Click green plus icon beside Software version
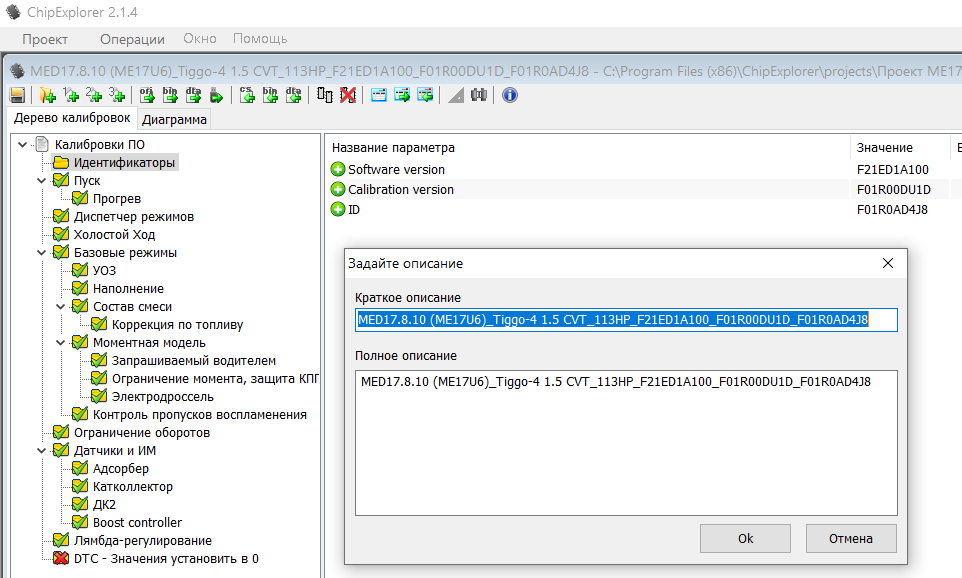Viewport: 962px width, 578px height. pos(338,170)
